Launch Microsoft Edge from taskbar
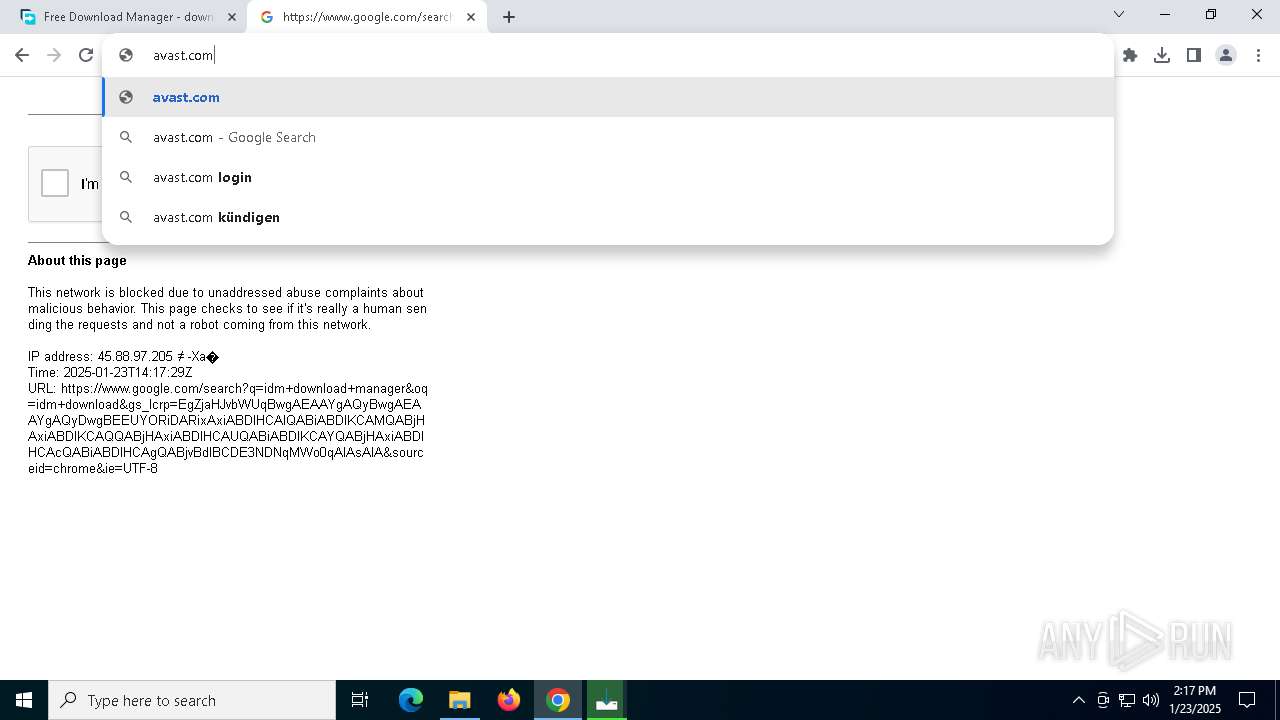The image size is (1280, 720). coord(411,700)
